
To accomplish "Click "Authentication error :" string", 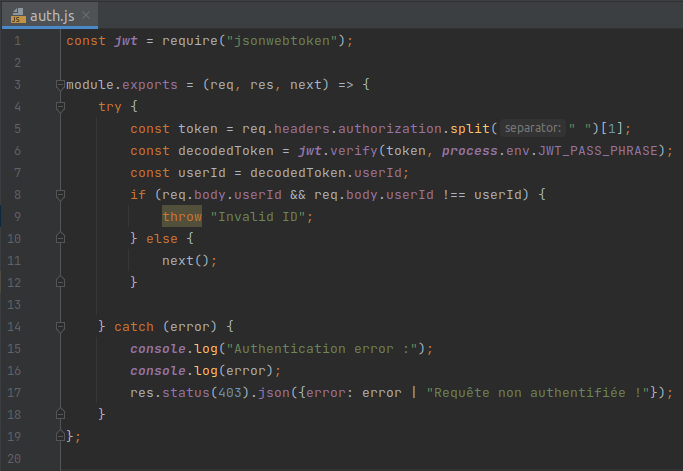I will 322,349.
